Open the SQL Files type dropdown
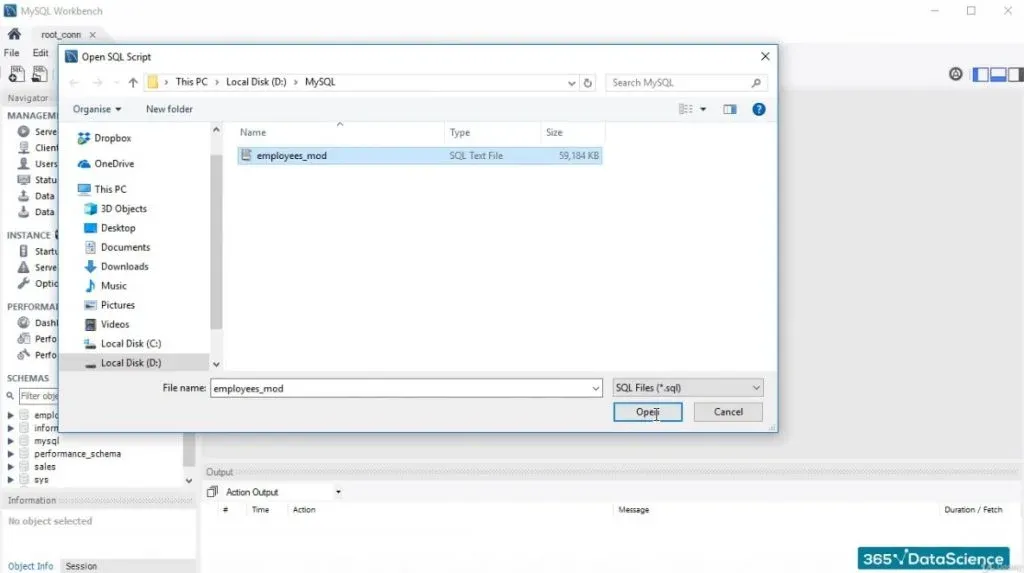Image resolution: width=1024 pixels, height=573 pixels. pos(687,388)
